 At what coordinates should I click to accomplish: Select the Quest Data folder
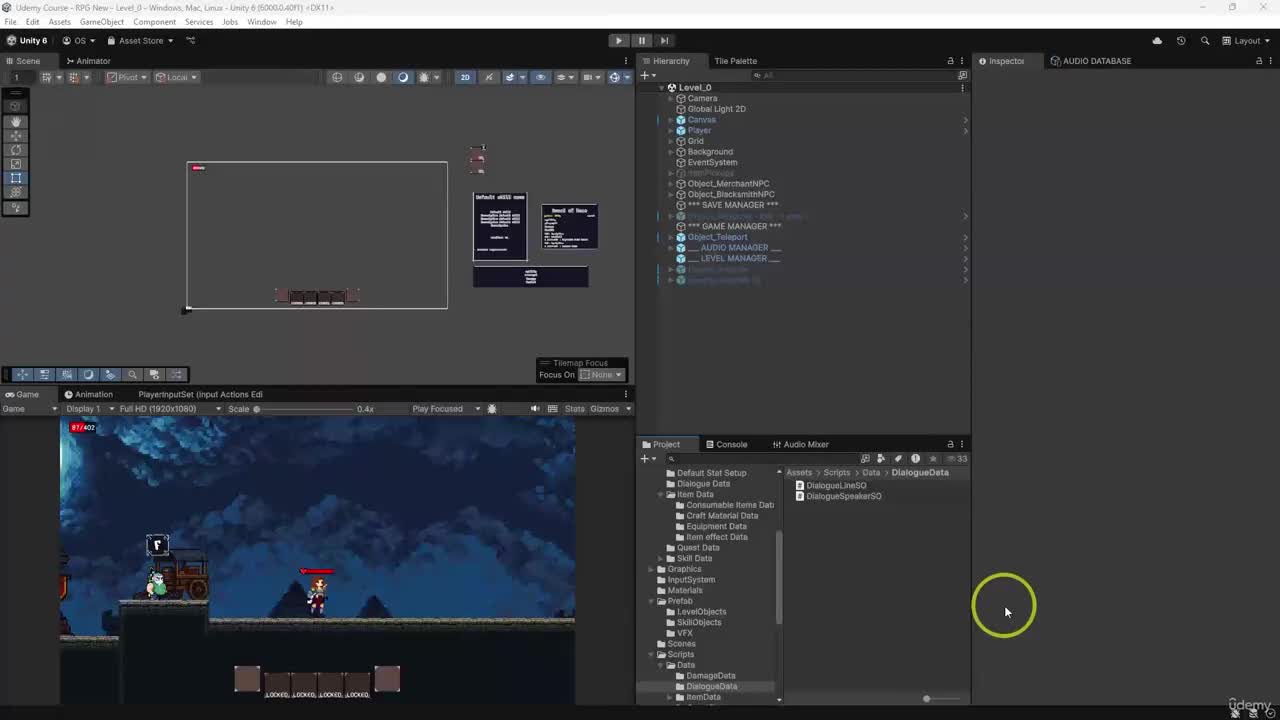click(x=692, y=548)
